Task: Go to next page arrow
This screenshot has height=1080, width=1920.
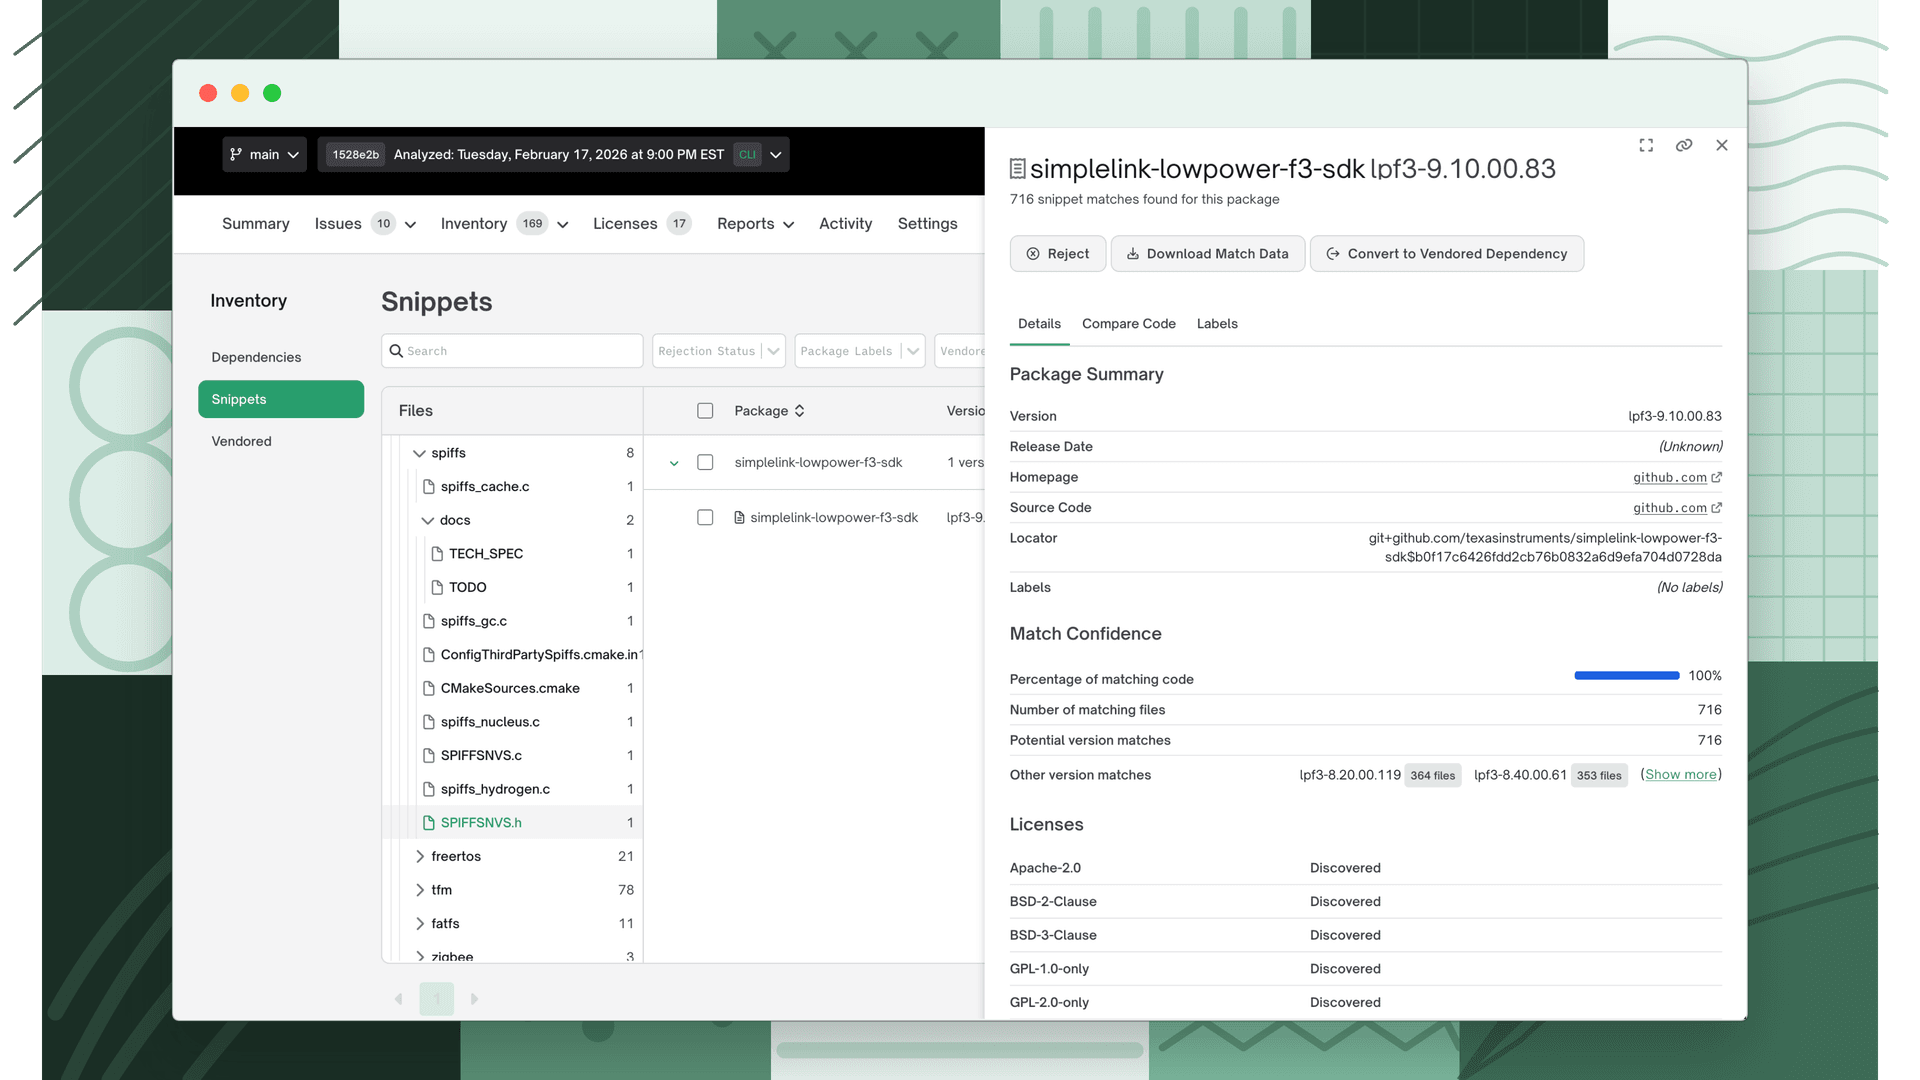Action: click(x=474, y=999)
